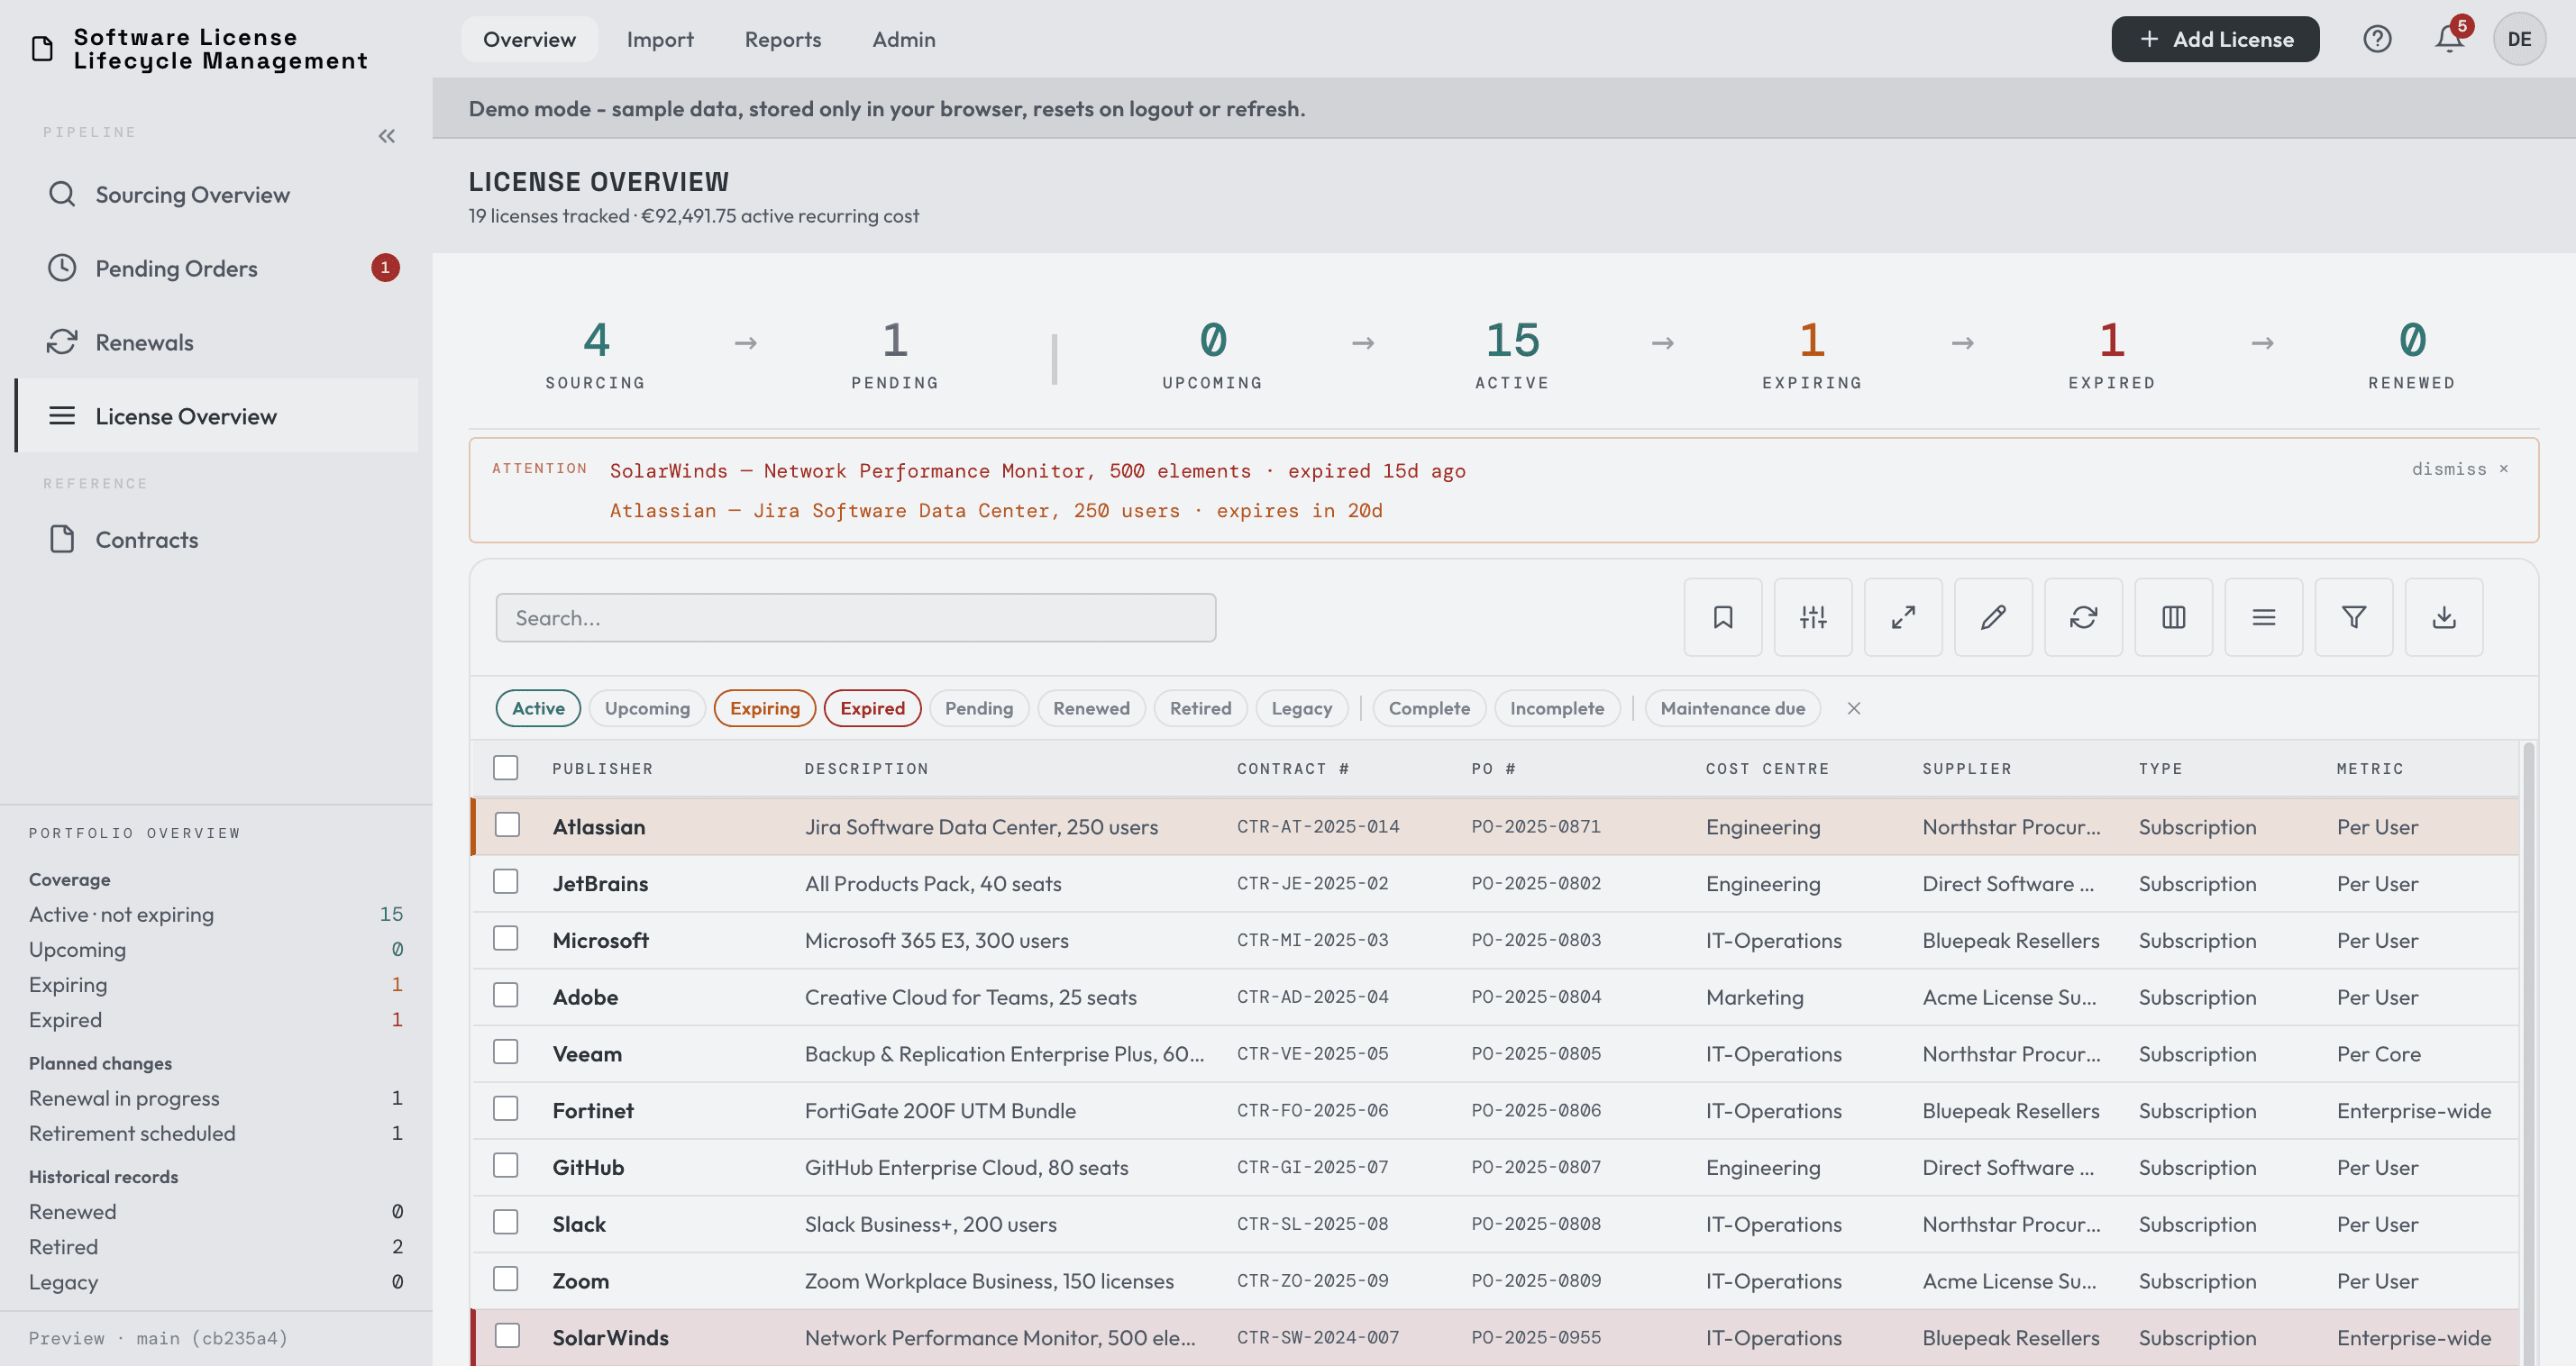Click the pencil edit icon

[x=1992, y=617]
